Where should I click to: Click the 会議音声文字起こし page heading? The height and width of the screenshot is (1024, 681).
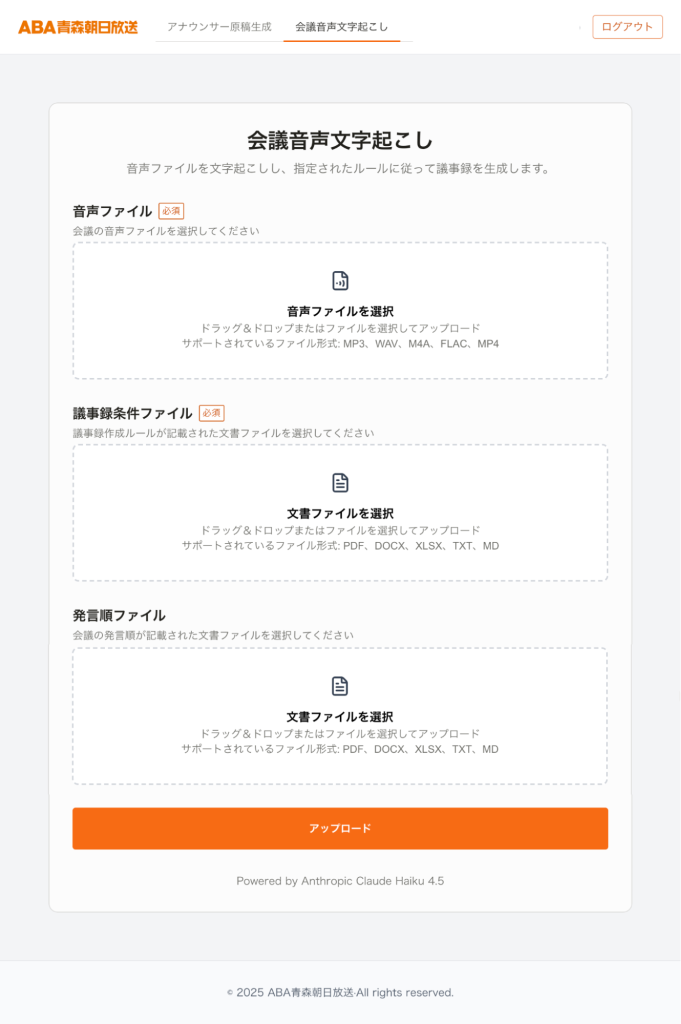tap(340, 140)
